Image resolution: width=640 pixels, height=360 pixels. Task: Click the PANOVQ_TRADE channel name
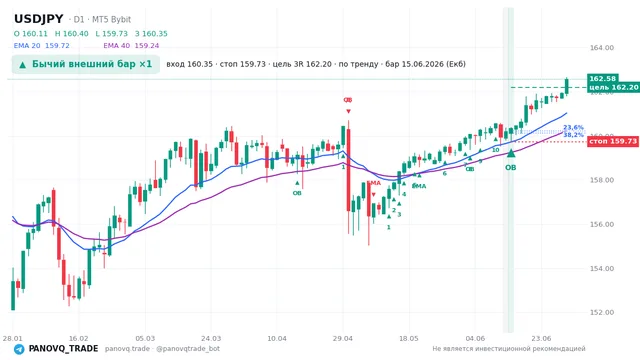click(63, 349)
